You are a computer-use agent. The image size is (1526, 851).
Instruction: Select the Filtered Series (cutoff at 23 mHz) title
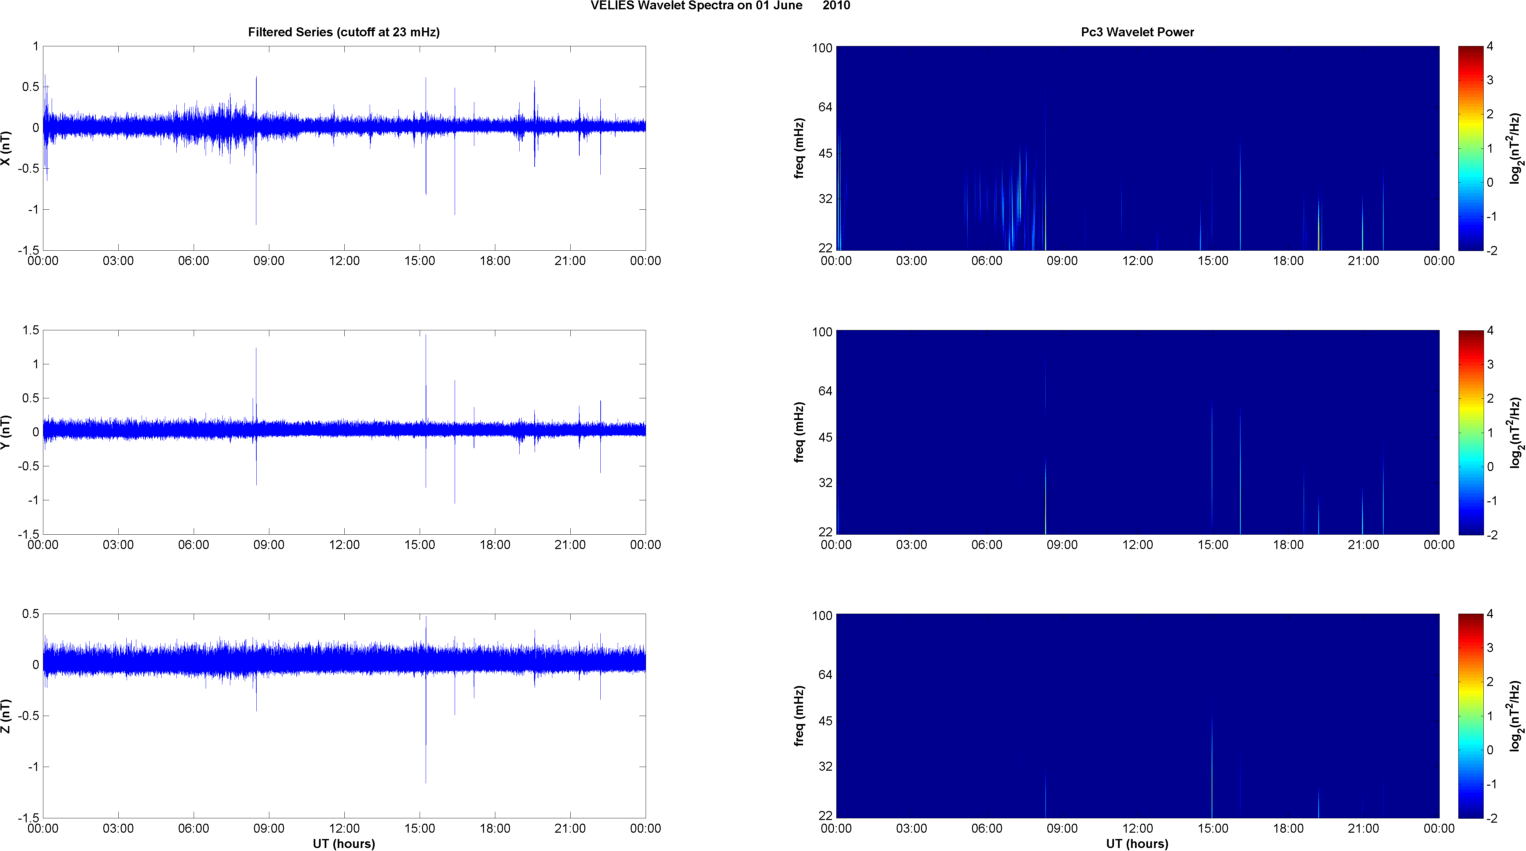point(344,32)
